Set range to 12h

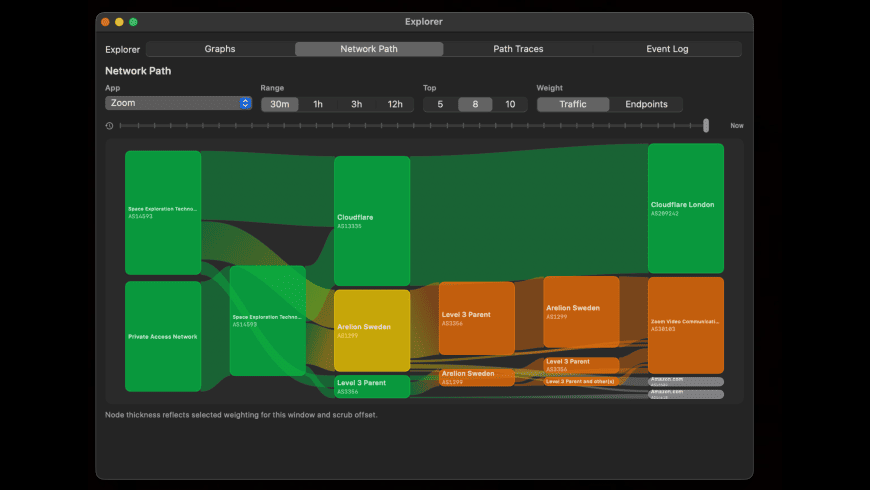click(x=395, y=104)
